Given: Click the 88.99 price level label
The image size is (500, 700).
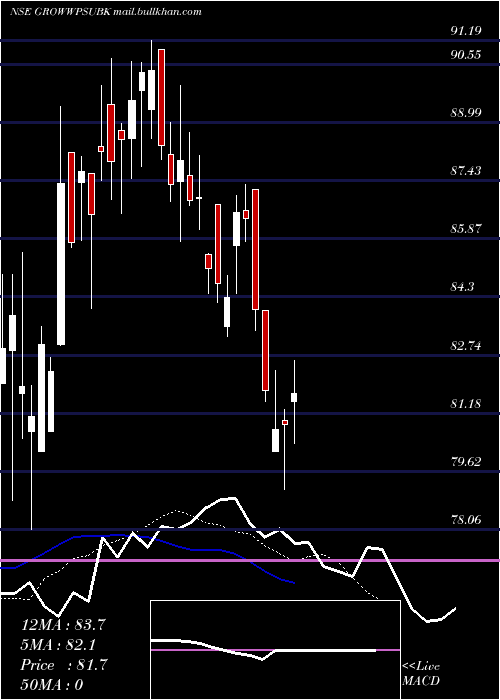Looking at the screenshot, I should 466,112.
